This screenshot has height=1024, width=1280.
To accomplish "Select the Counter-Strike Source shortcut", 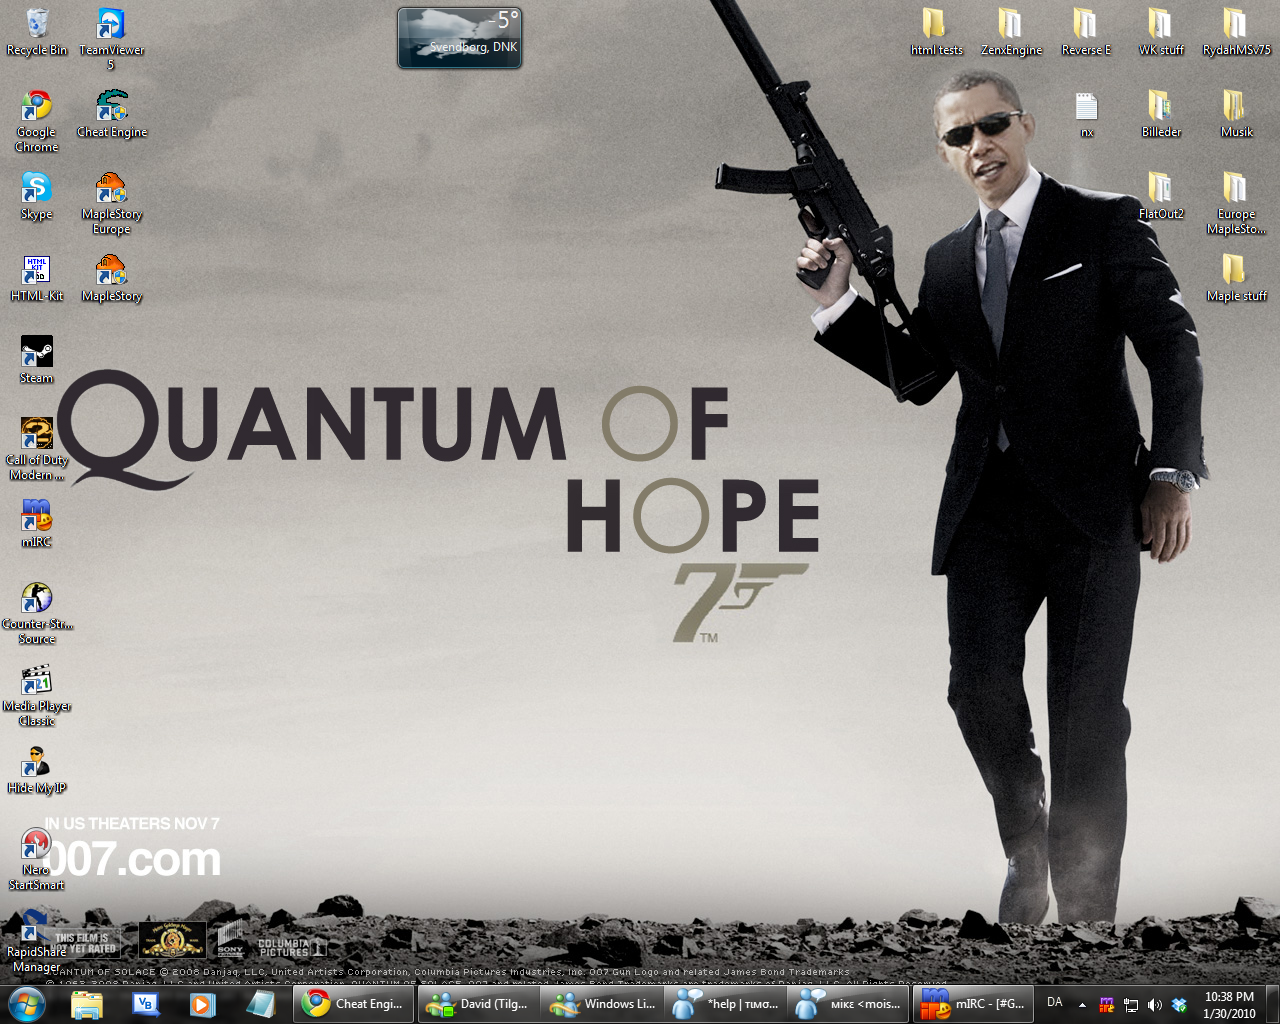I will [x=37, y=613].
